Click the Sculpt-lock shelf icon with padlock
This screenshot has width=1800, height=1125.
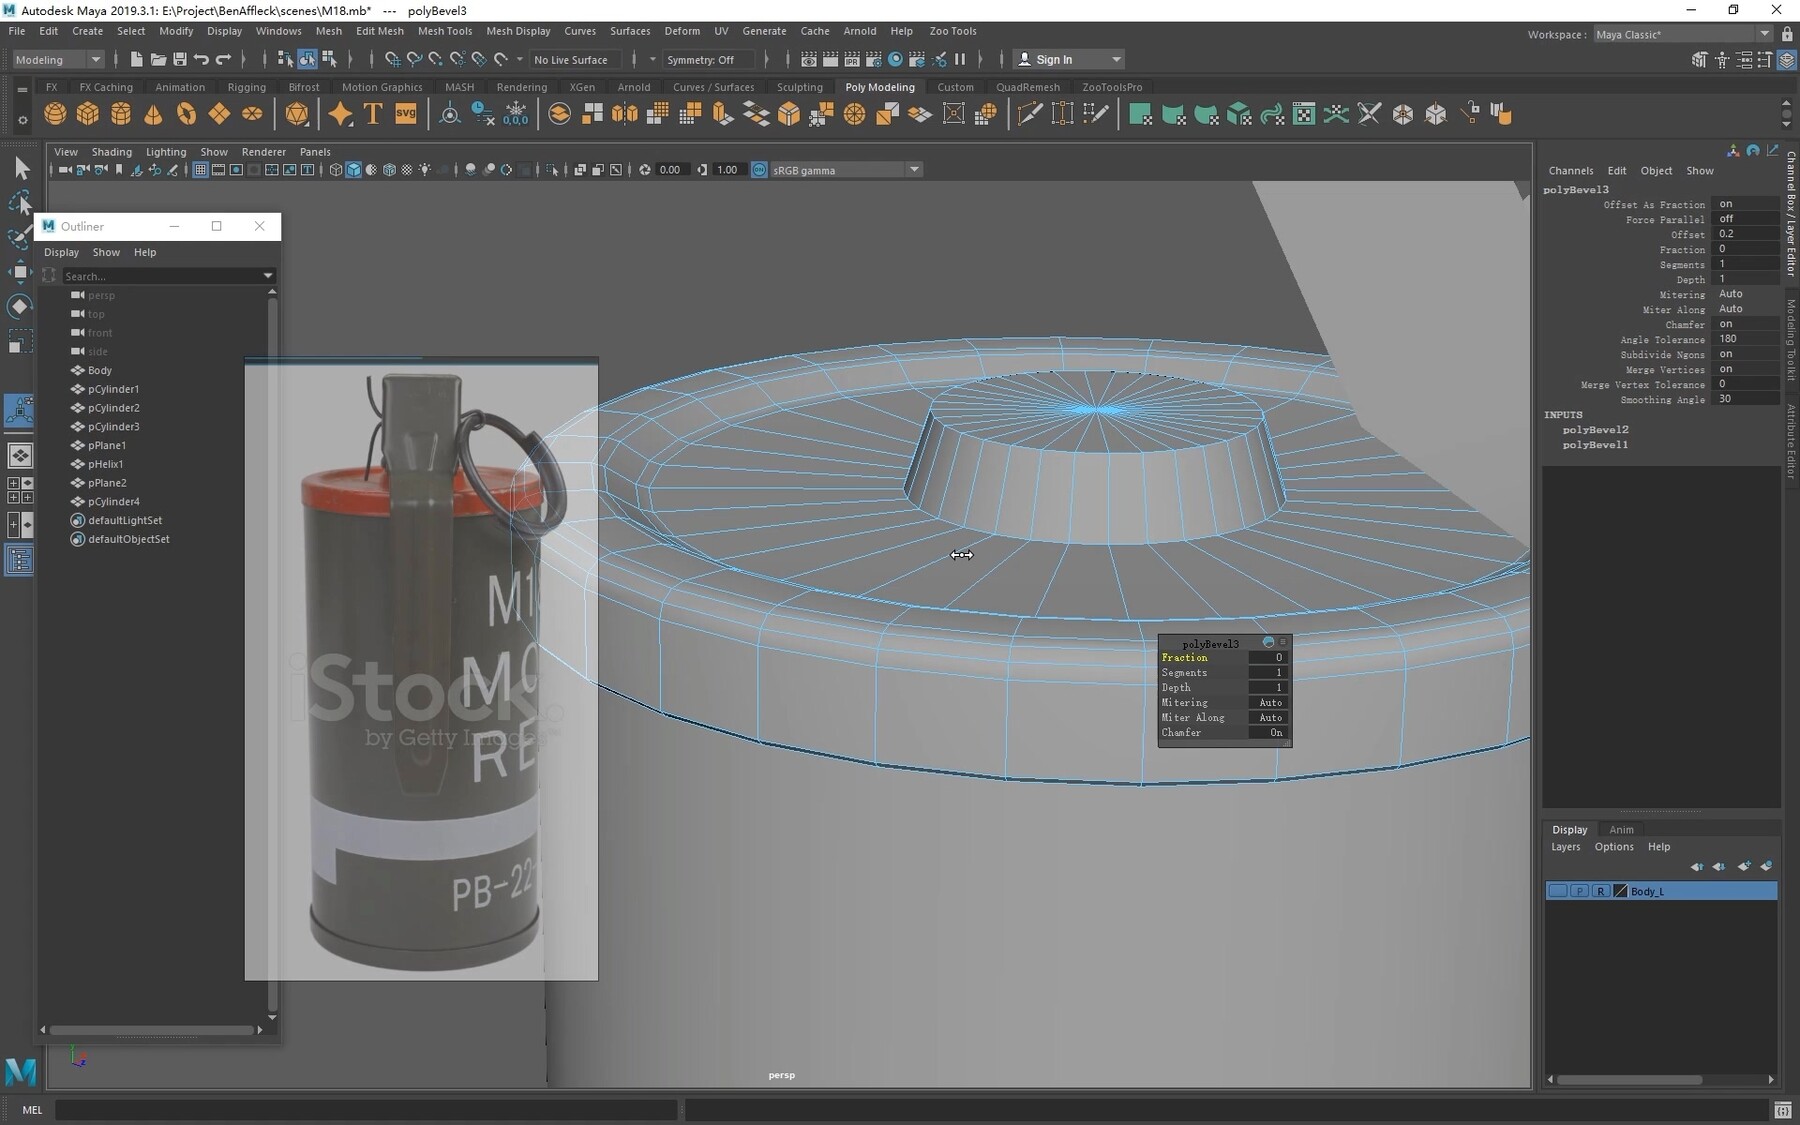click(1469, 114)
